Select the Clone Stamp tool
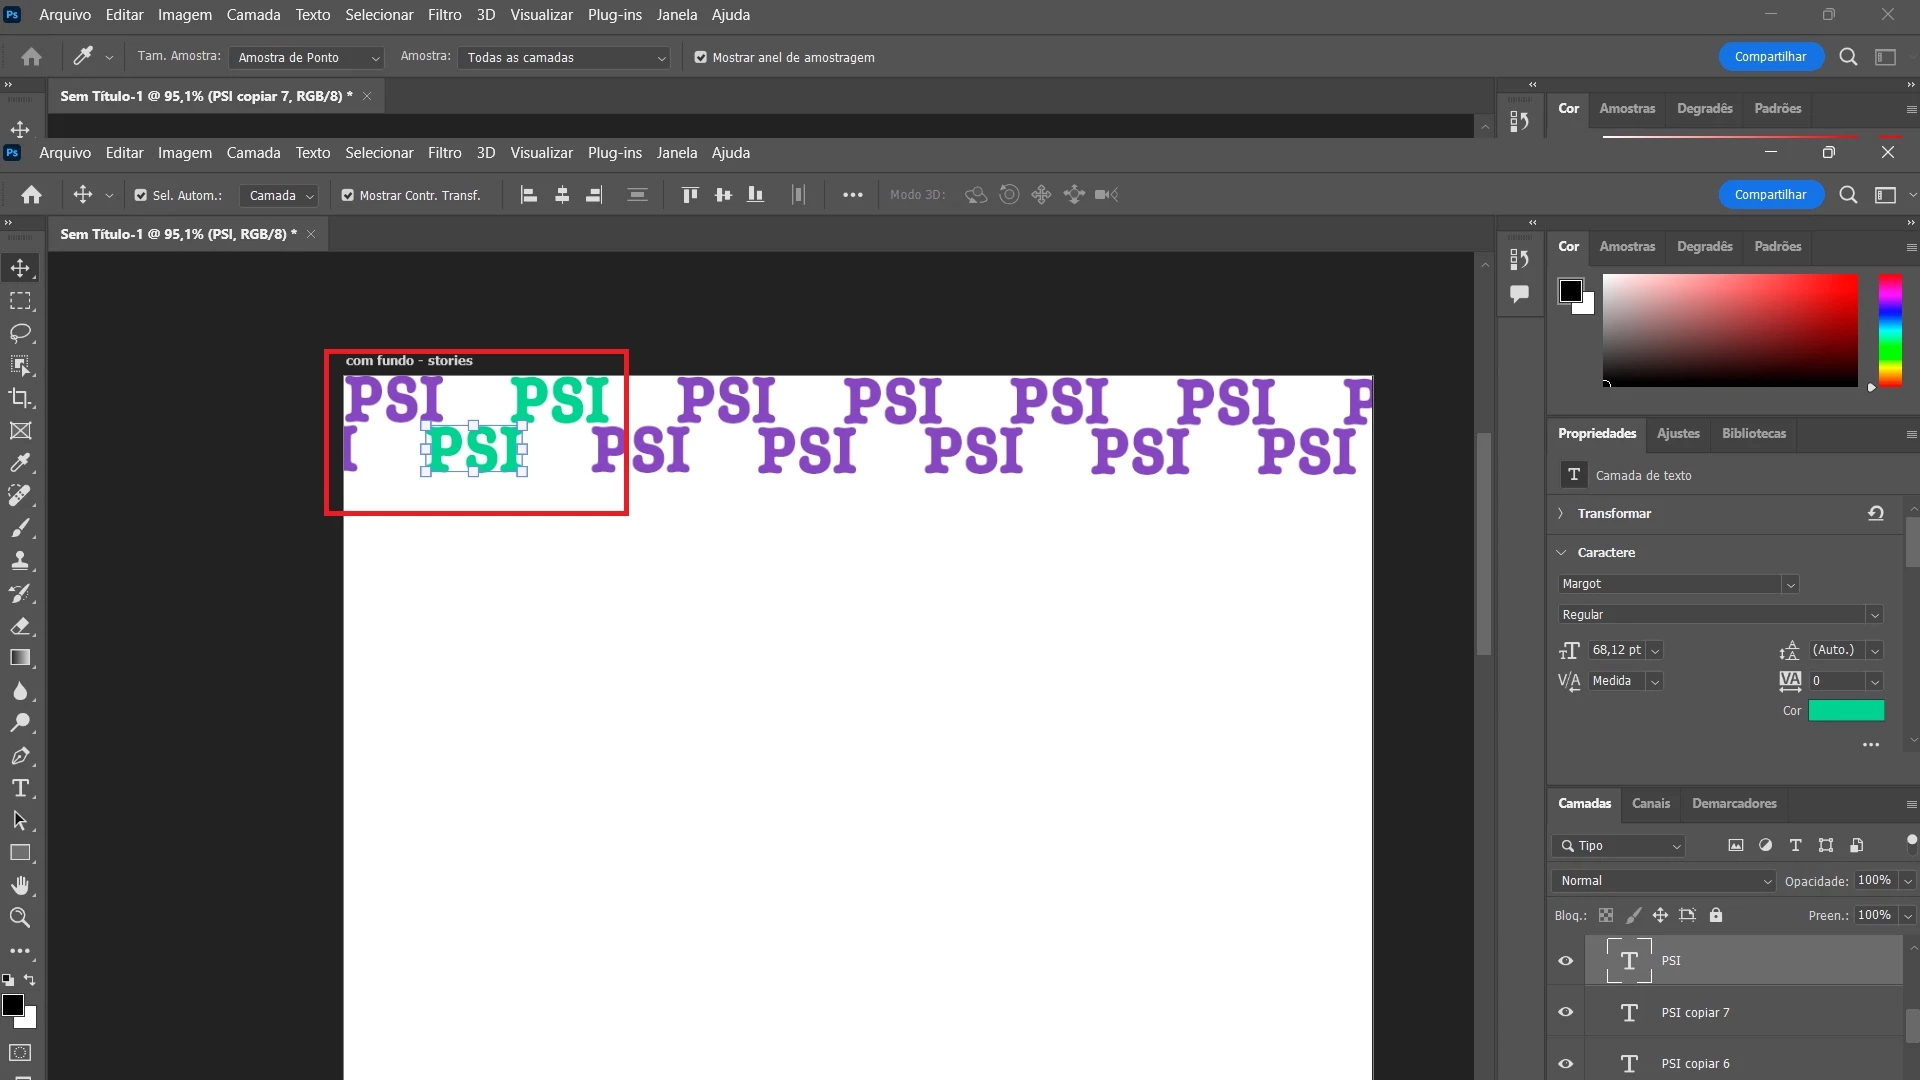1920x1080 pixels. pyautogui.click(x=20, y=560)
